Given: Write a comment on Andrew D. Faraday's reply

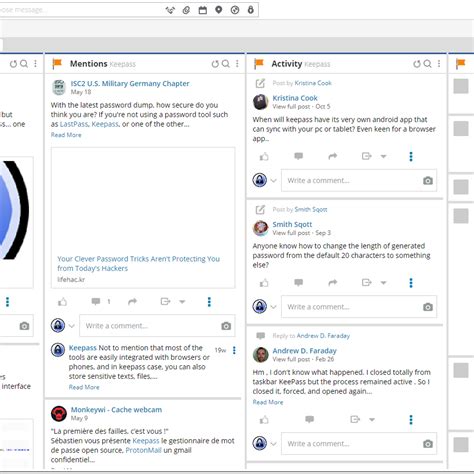Looking at the screenshot, I should [359, 444].
